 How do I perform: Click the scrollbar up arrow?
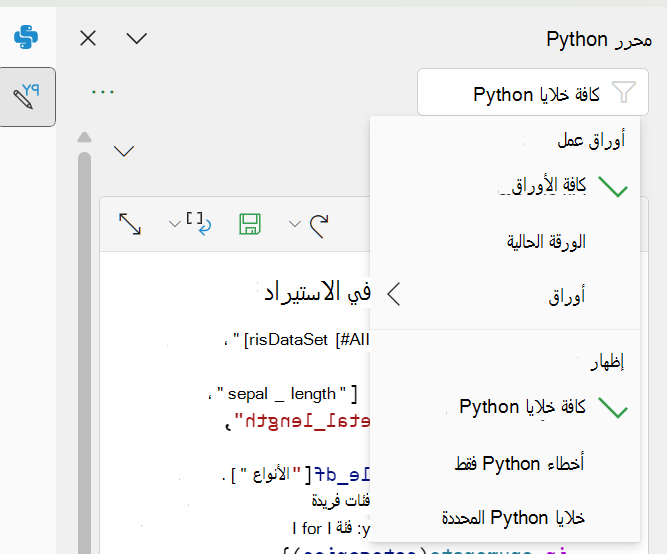84,137
